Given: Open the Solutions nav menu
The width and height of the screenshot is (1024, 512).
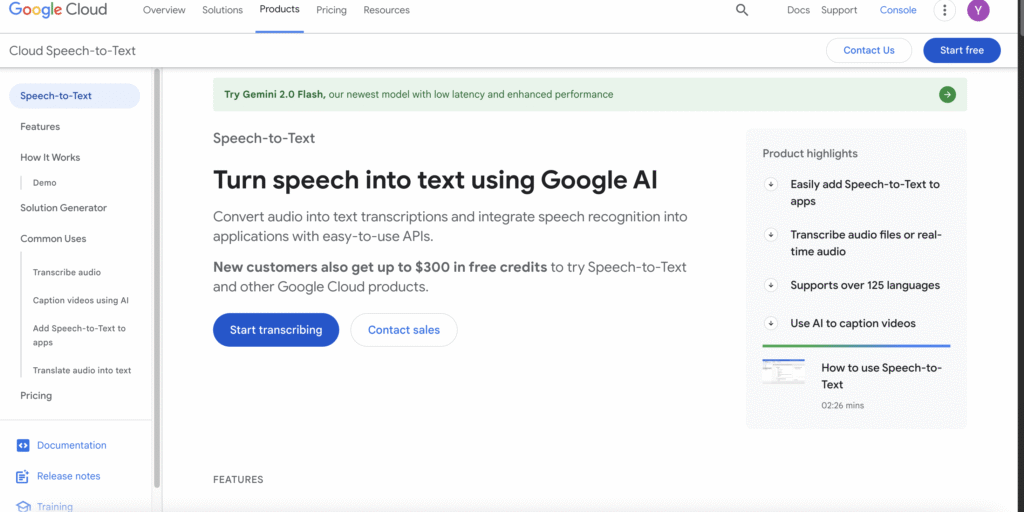Looking at the screenshot, I should pos(223,10).
